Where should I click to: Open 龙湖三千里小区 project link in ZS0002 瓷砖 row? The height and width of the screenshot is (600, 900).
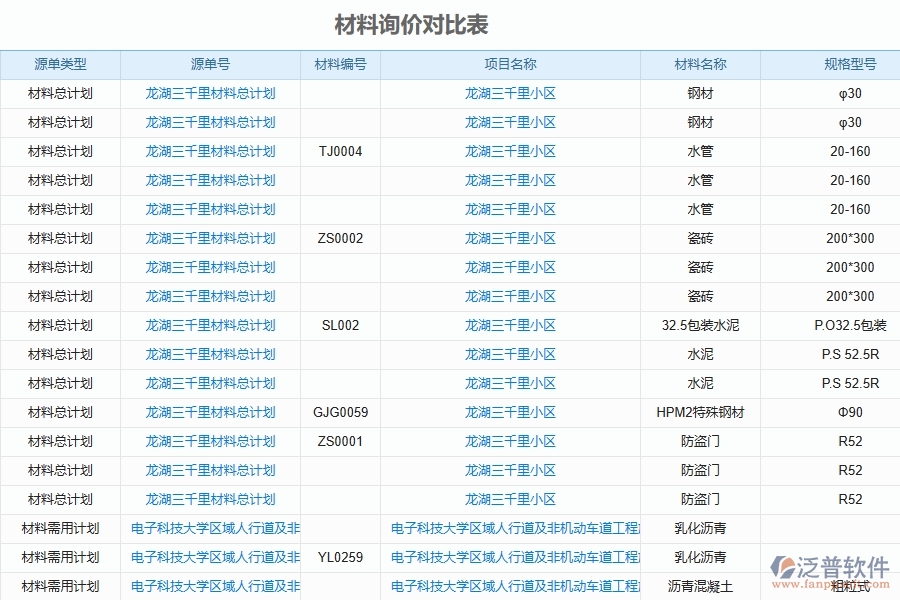pyautogui.click(x=510, y=238)
